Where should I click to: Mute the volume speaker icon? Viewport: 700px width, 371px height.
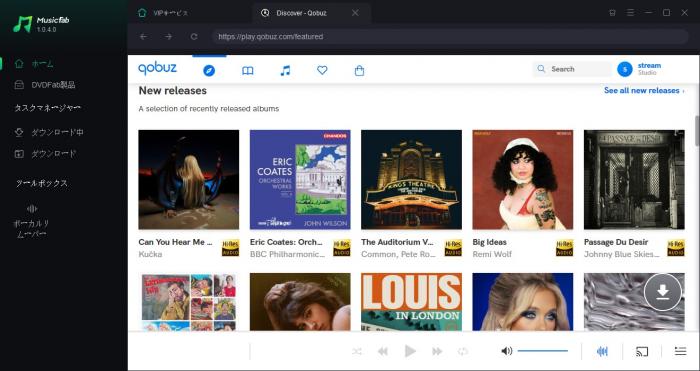click(x=507, y=351)
